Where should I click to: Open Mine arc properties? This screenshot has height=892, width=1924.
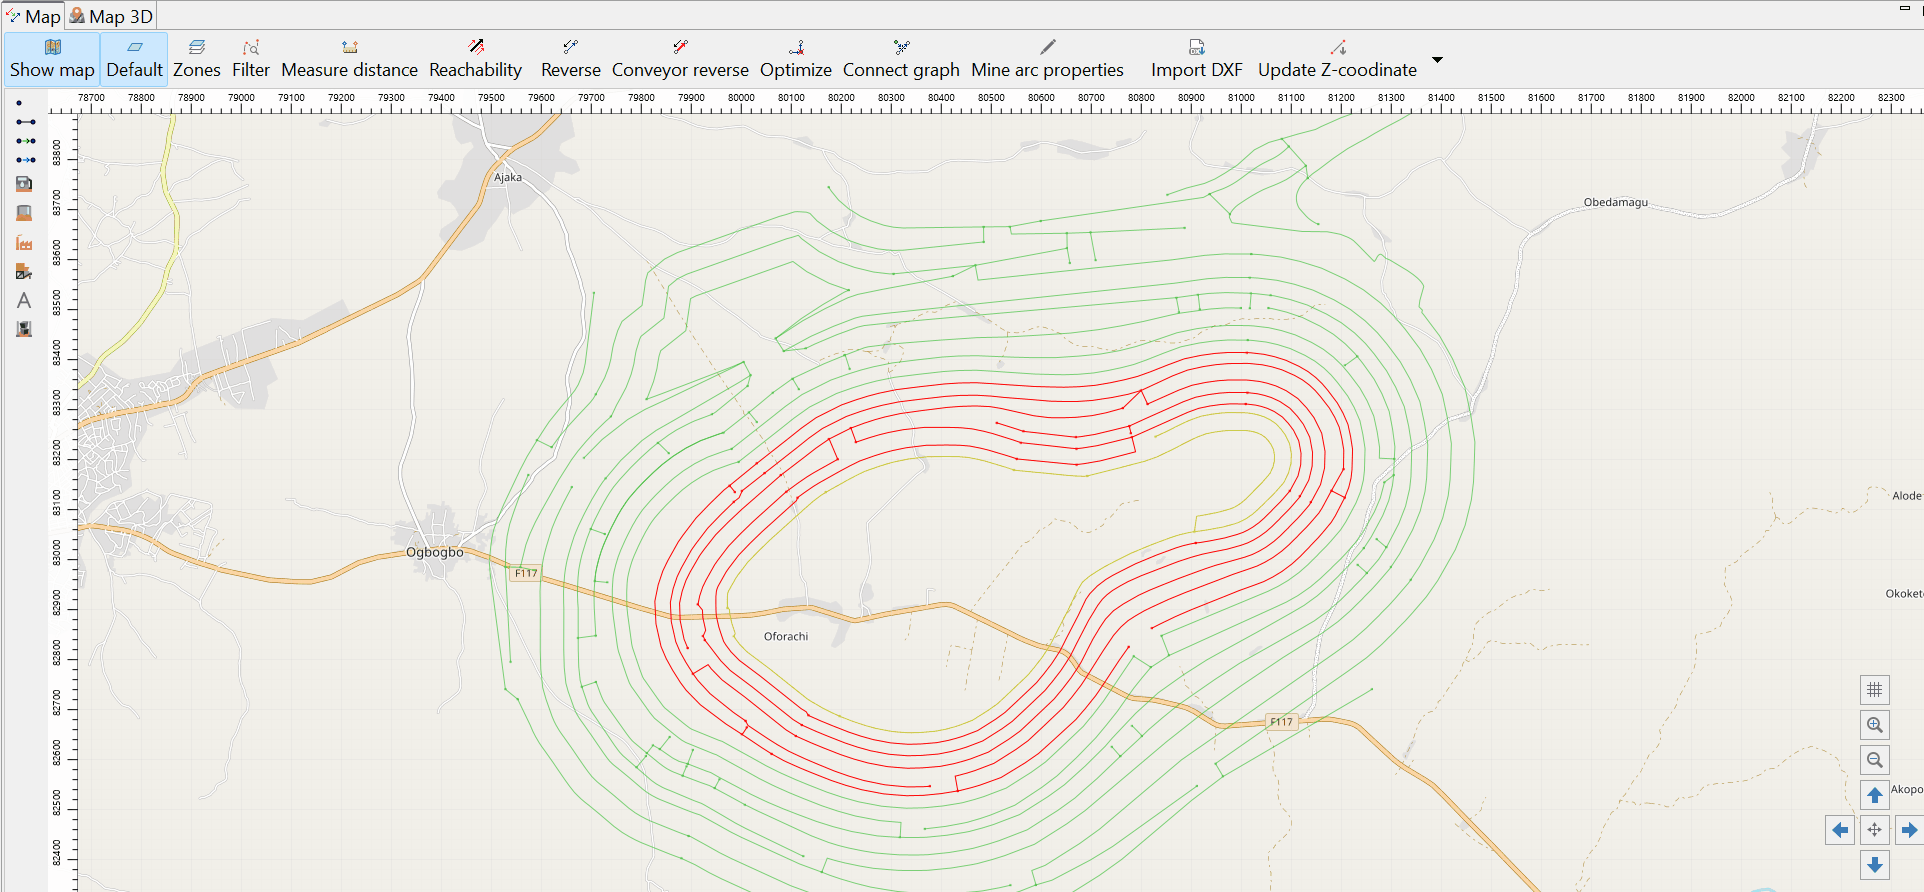[x=1047, y=59]
